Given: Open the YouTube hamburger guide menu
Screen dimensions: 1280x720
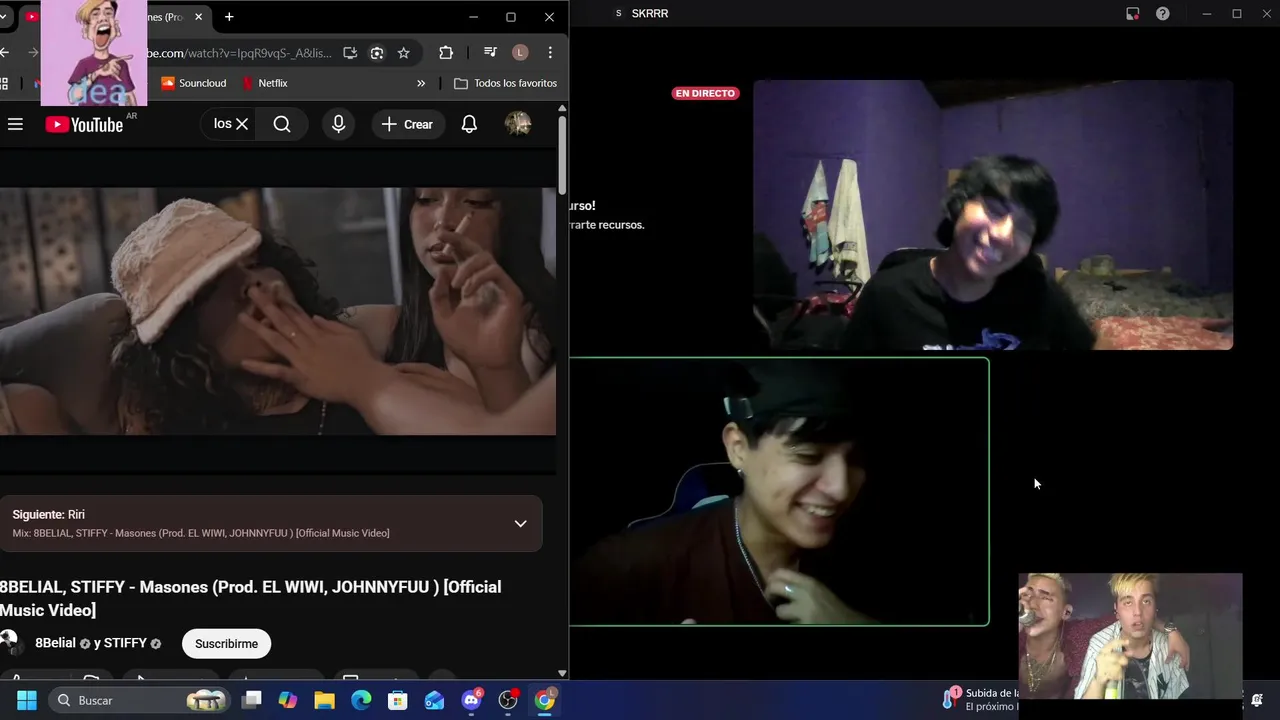Looking at the screenshot, I should coord(15,124).
